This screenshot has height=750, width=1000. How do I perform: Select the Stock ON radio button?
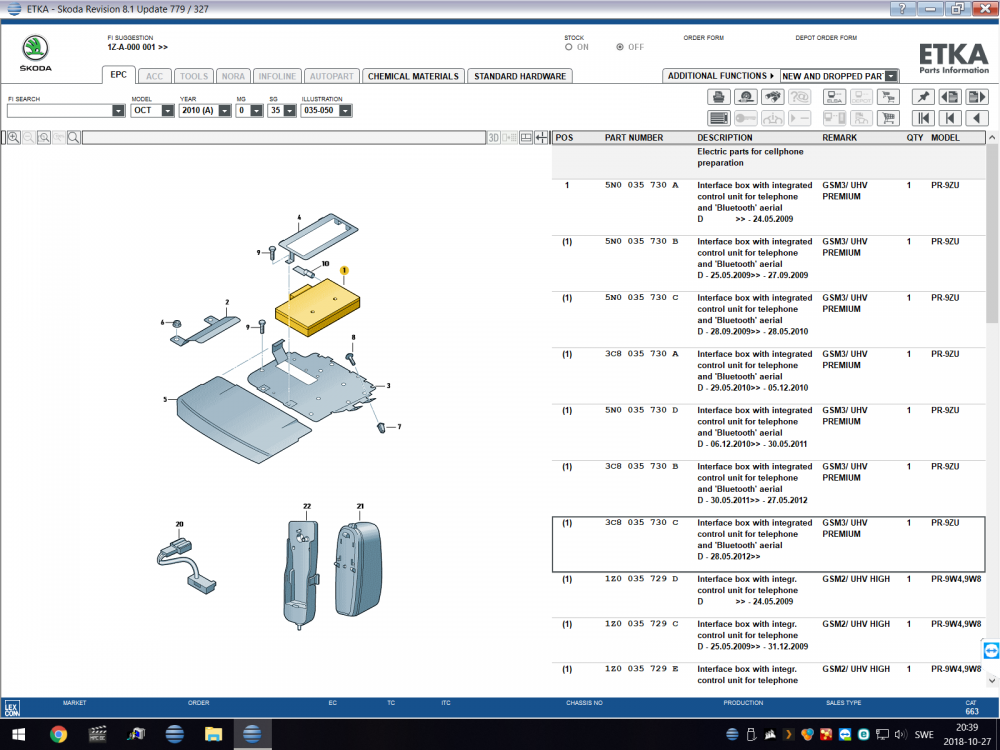tap(568, 47)
